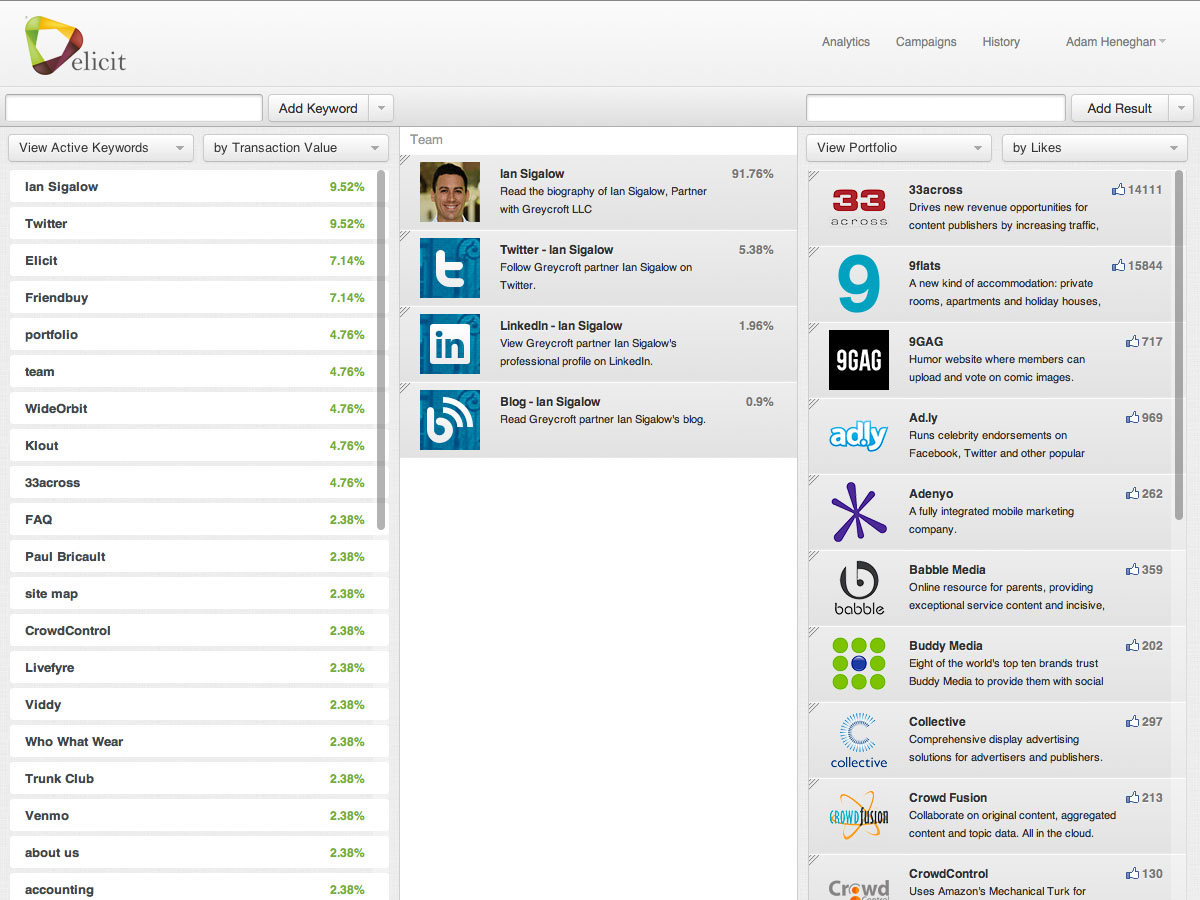Click the 33across logo thumbnail
1200x900 pixels.
859,208
